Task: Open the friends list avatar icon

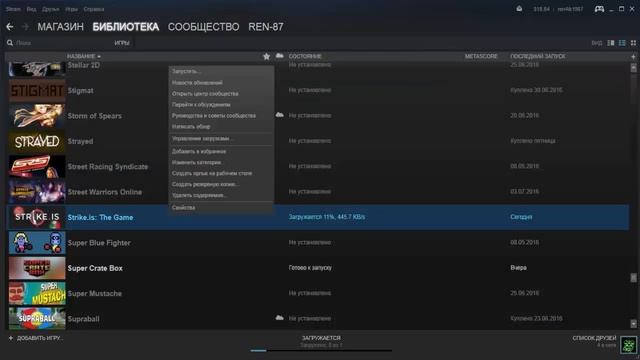Action: tap(629, 345)
